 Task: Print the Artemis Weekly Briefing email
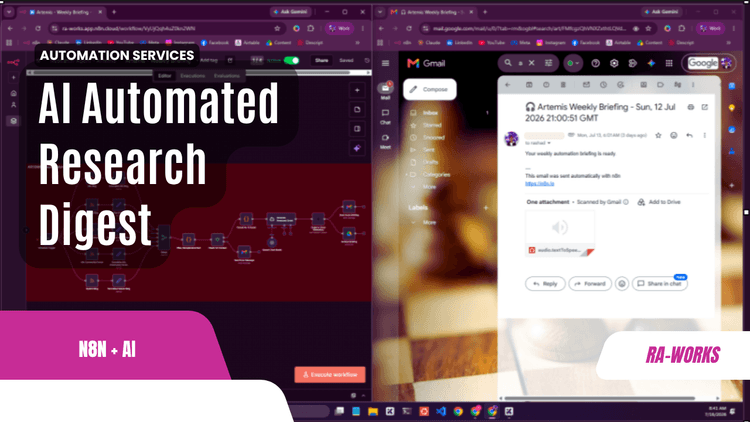[x=691, y=107]
